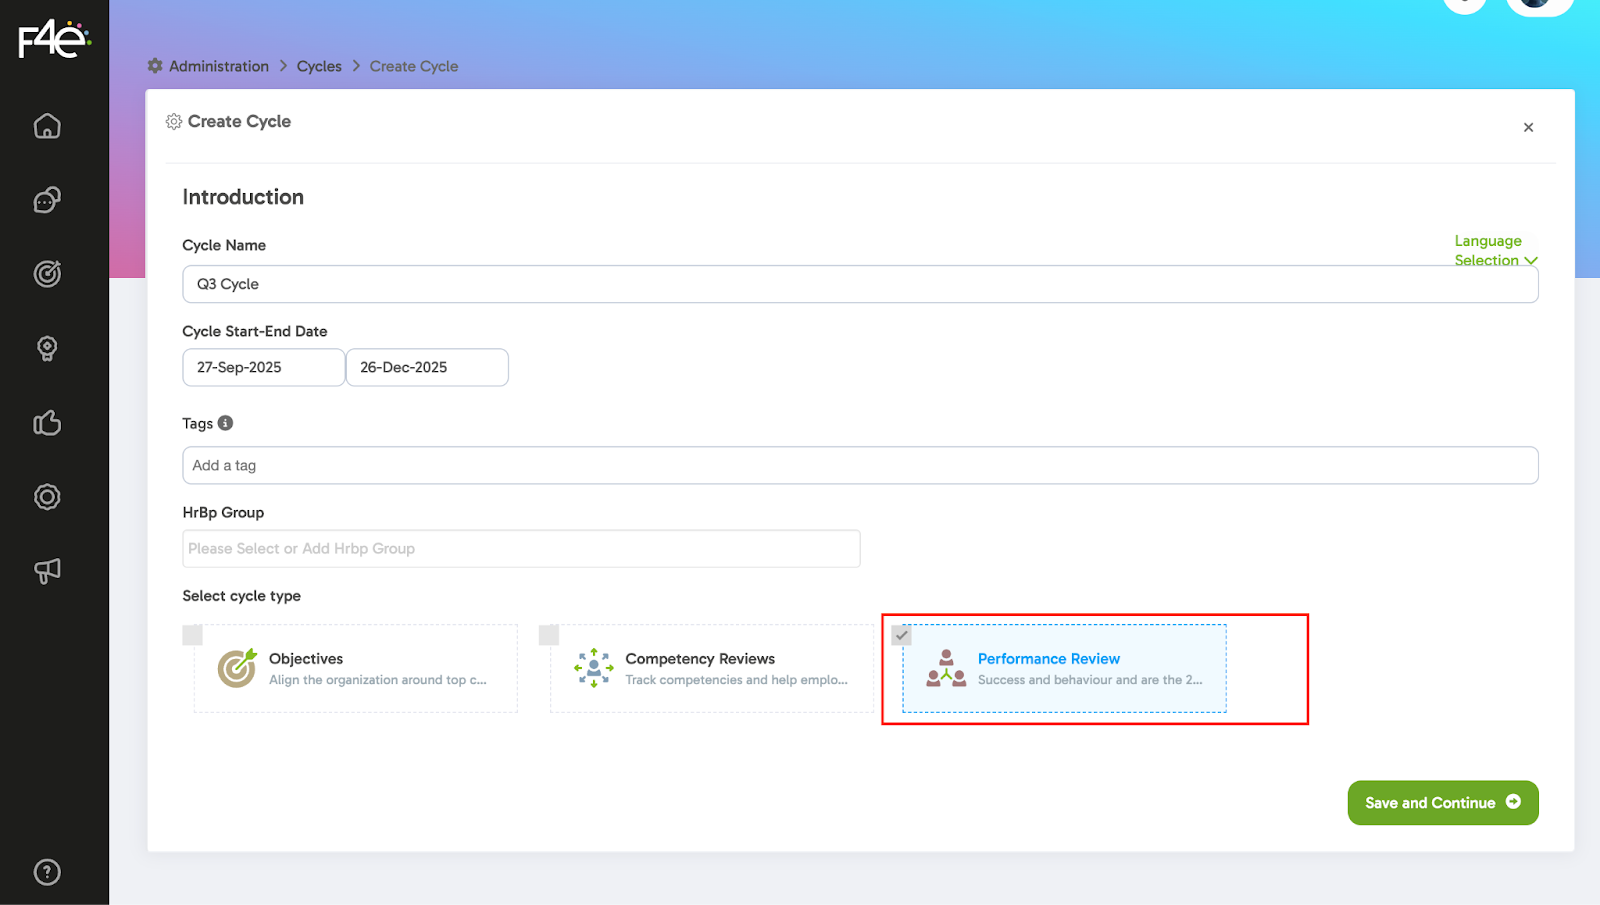Navigate to Cycles breadcrumb link

[x=319, y=66]
